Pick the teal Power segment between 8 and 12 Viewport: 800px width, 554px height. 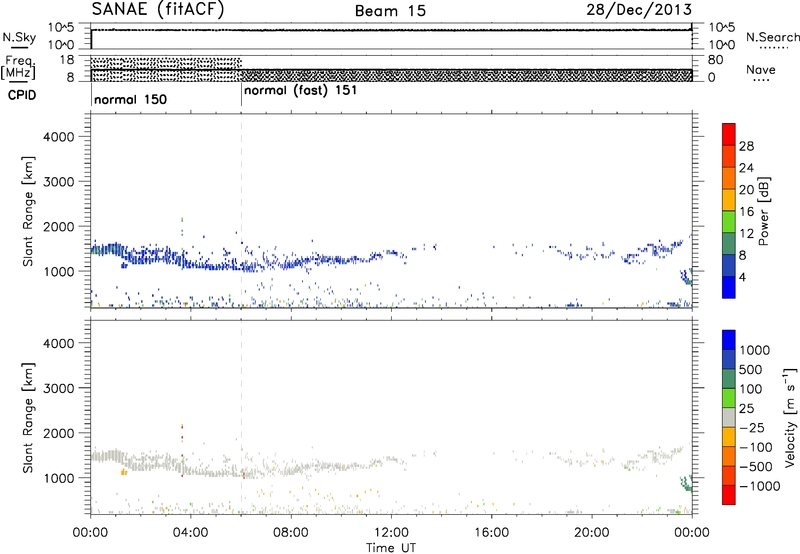[729, 243]
